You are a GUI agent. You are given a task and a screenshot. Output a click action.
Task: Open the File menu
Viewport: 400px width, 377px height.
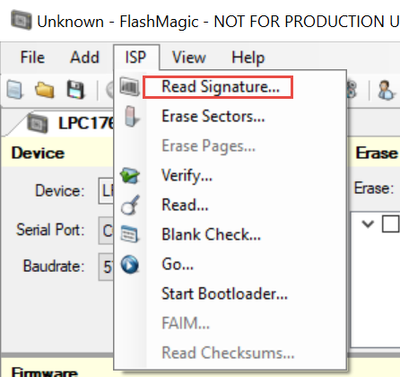[x=32, y=57]
